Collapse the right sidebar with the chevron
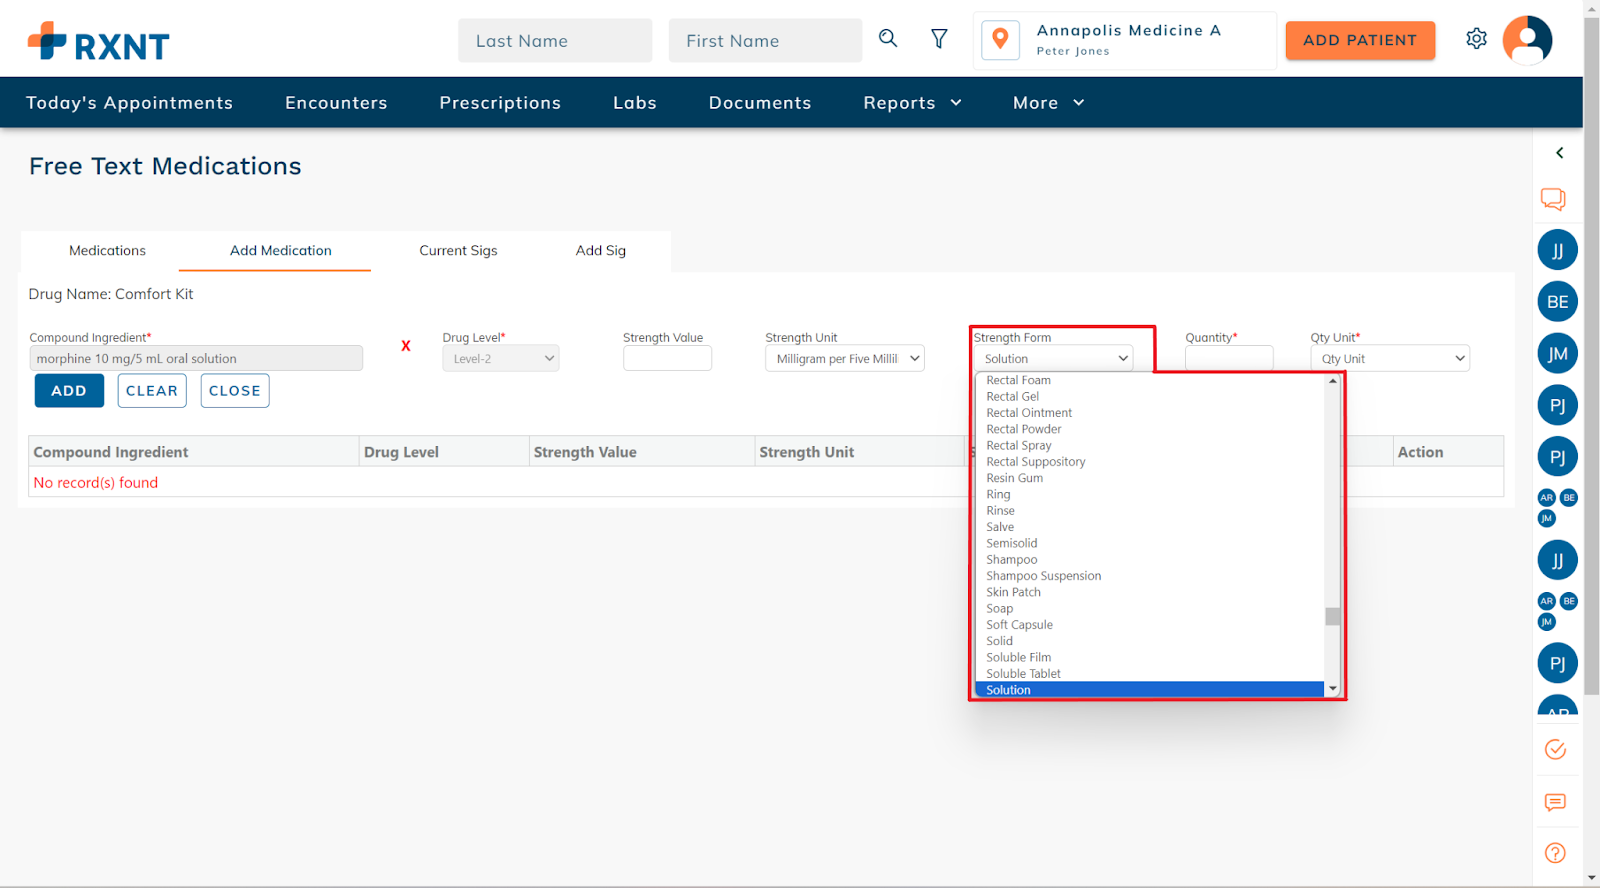Viewport: 1600px width, 888px height. click(x=1559, y=153)
